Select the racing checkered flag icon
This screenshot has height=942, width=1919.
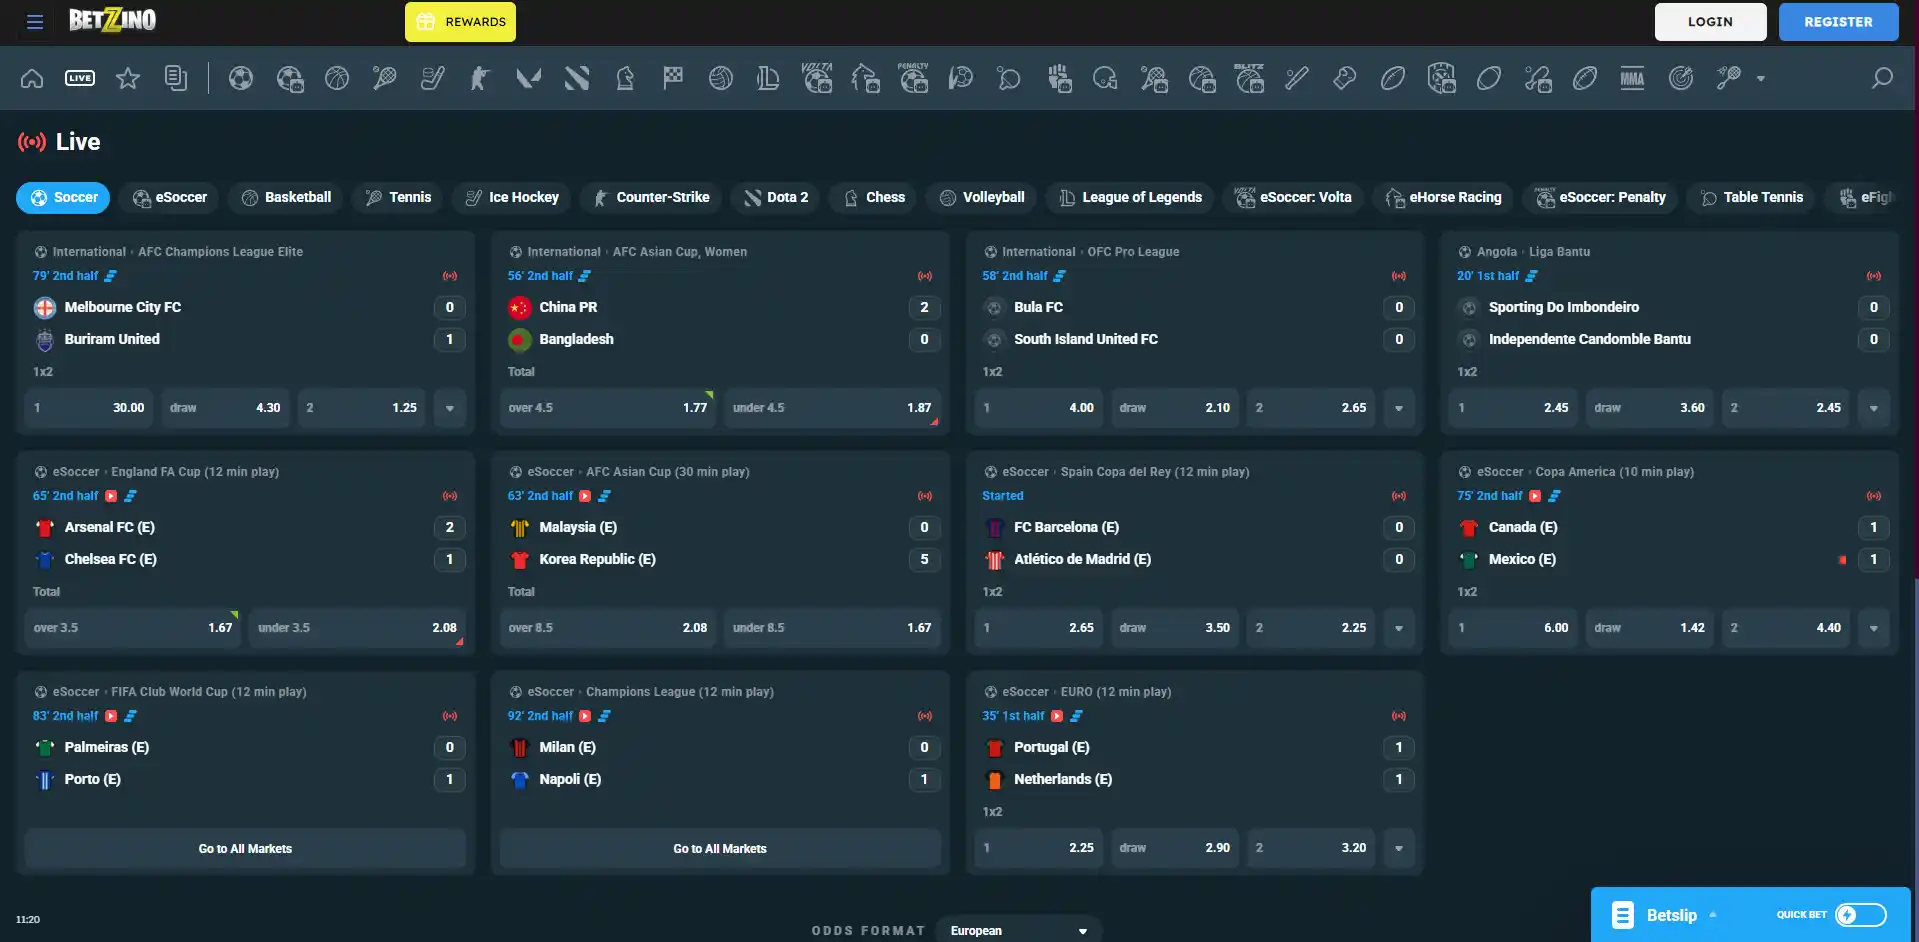(673, 78)
